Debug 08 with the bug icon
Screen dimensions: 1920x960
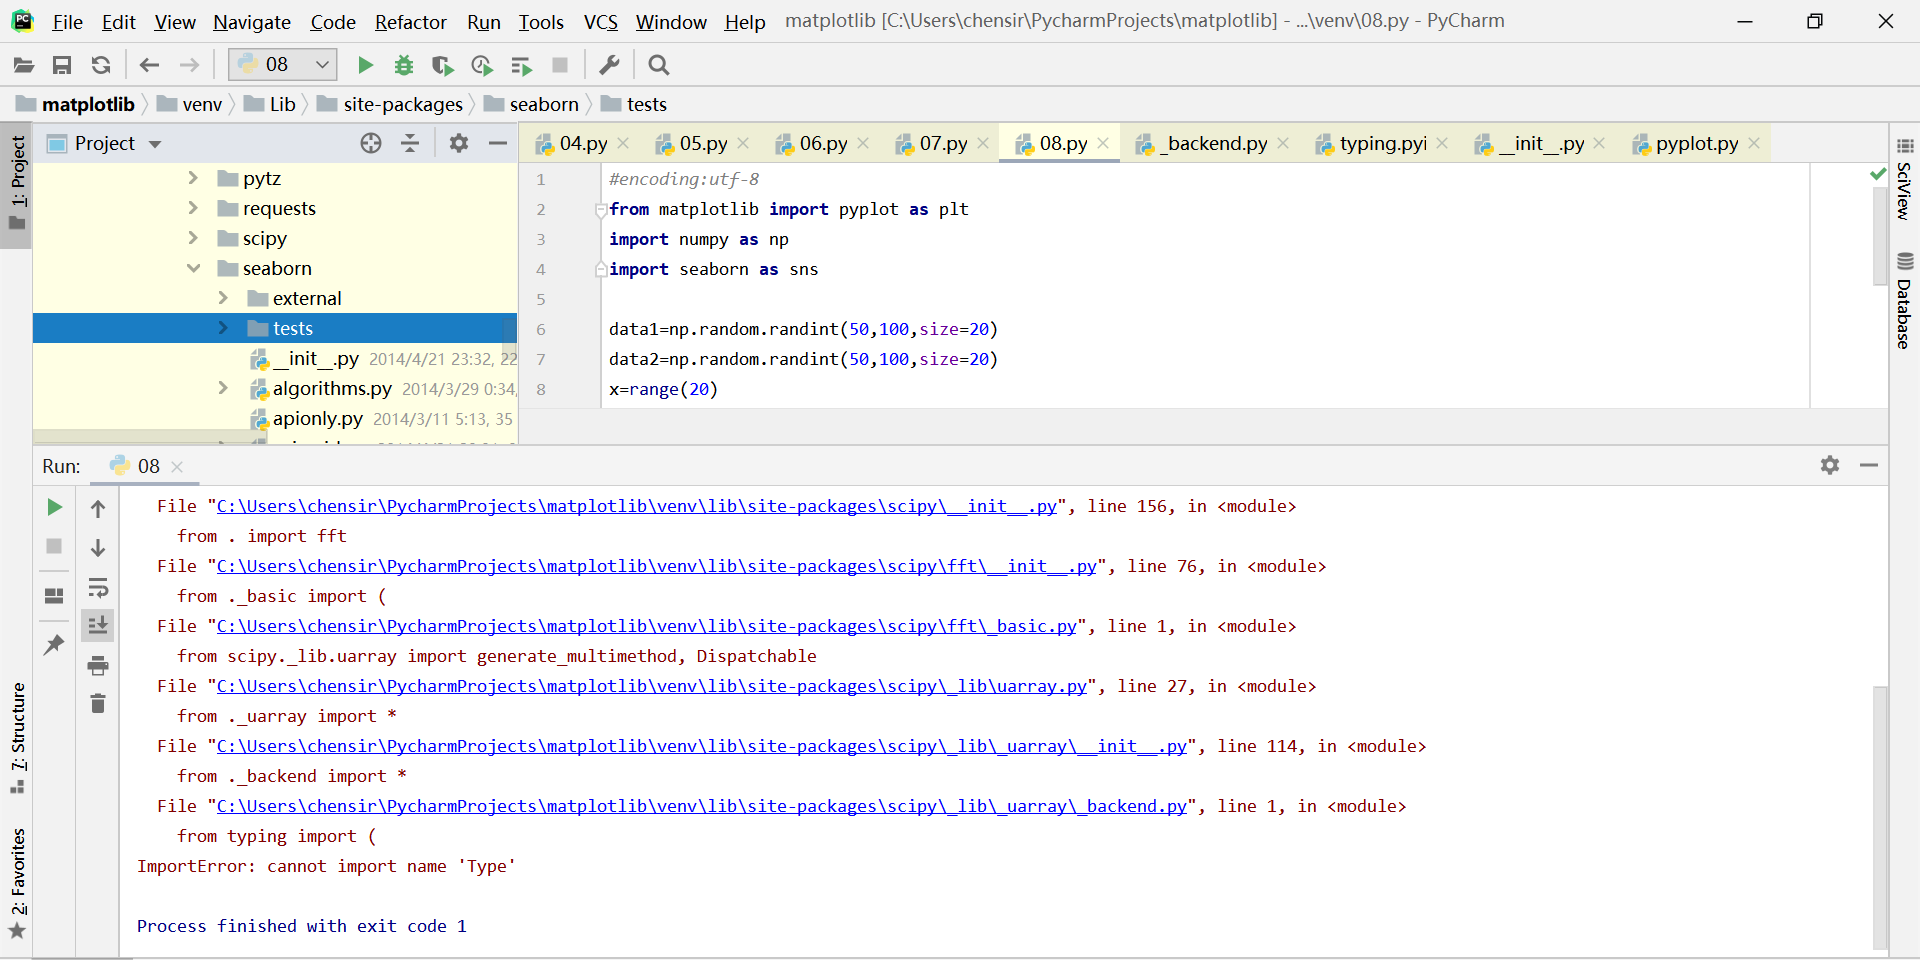point(404,65)
